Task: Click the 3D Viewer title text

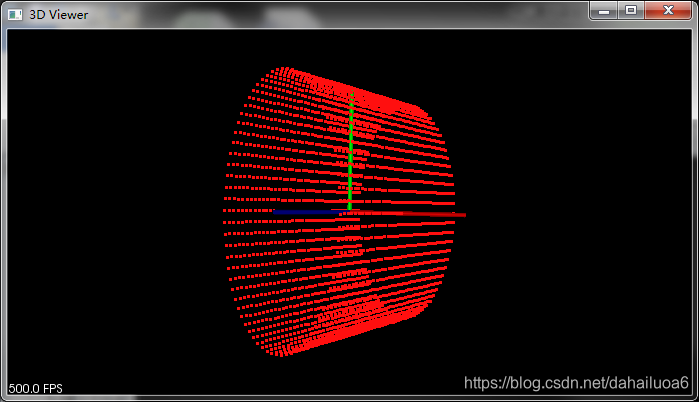Action: (58, 15)
